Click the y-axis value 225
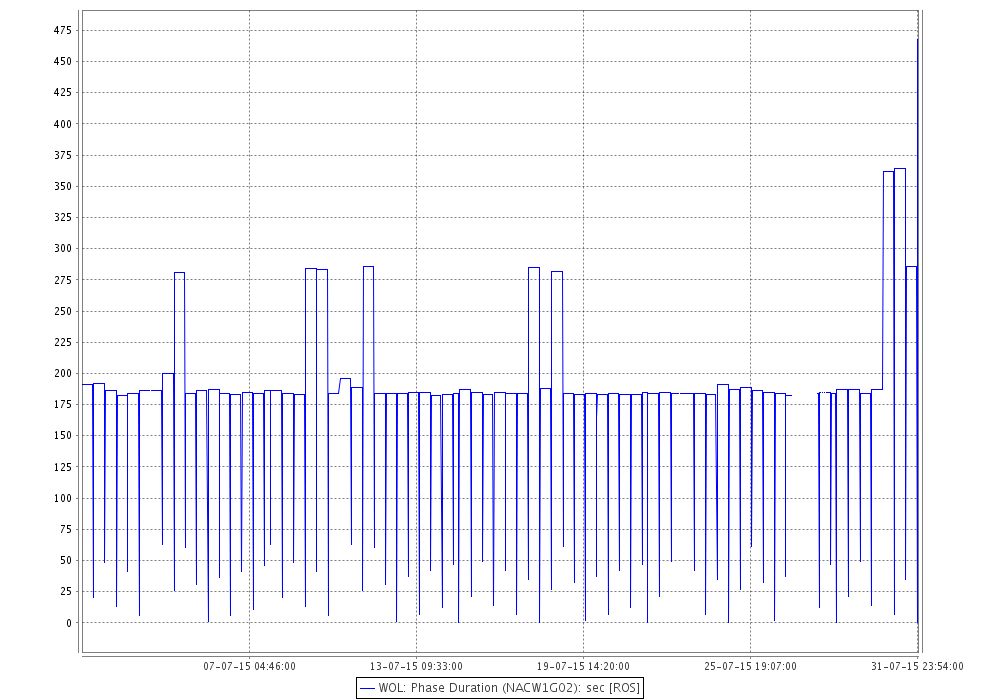 point(62,342)
